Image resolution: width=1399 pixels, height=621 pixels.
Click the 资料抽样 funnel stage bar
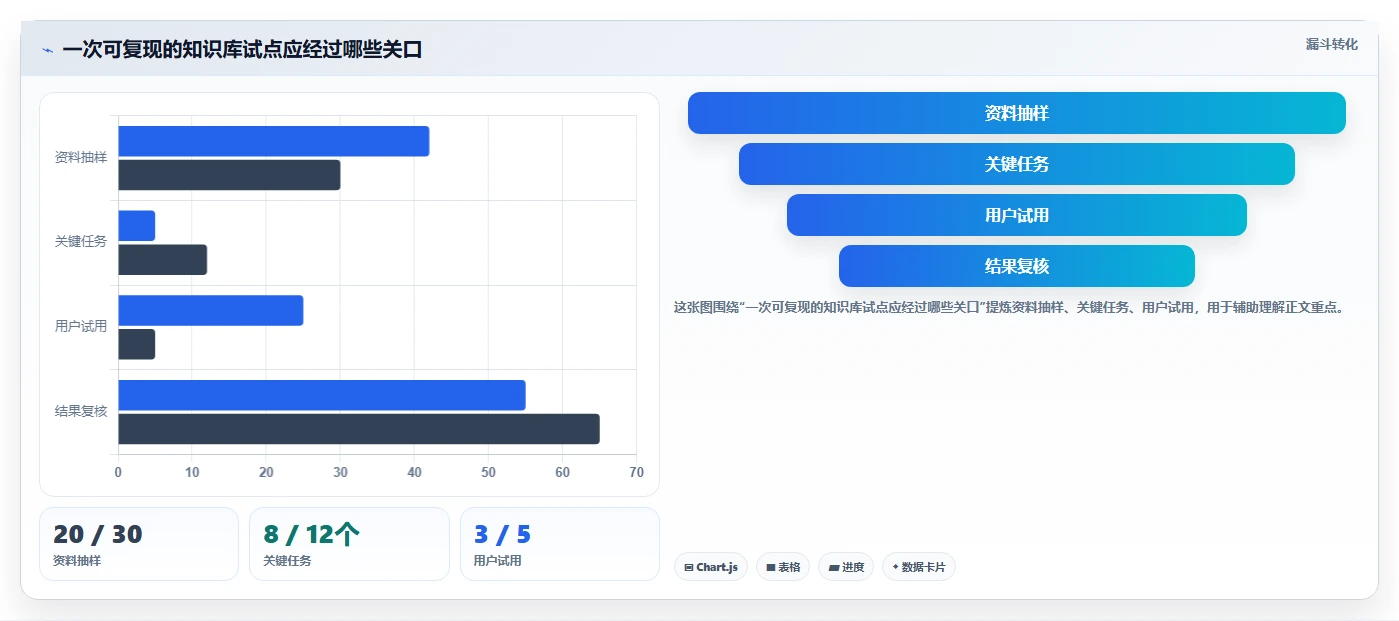[x=1017, y=113]
